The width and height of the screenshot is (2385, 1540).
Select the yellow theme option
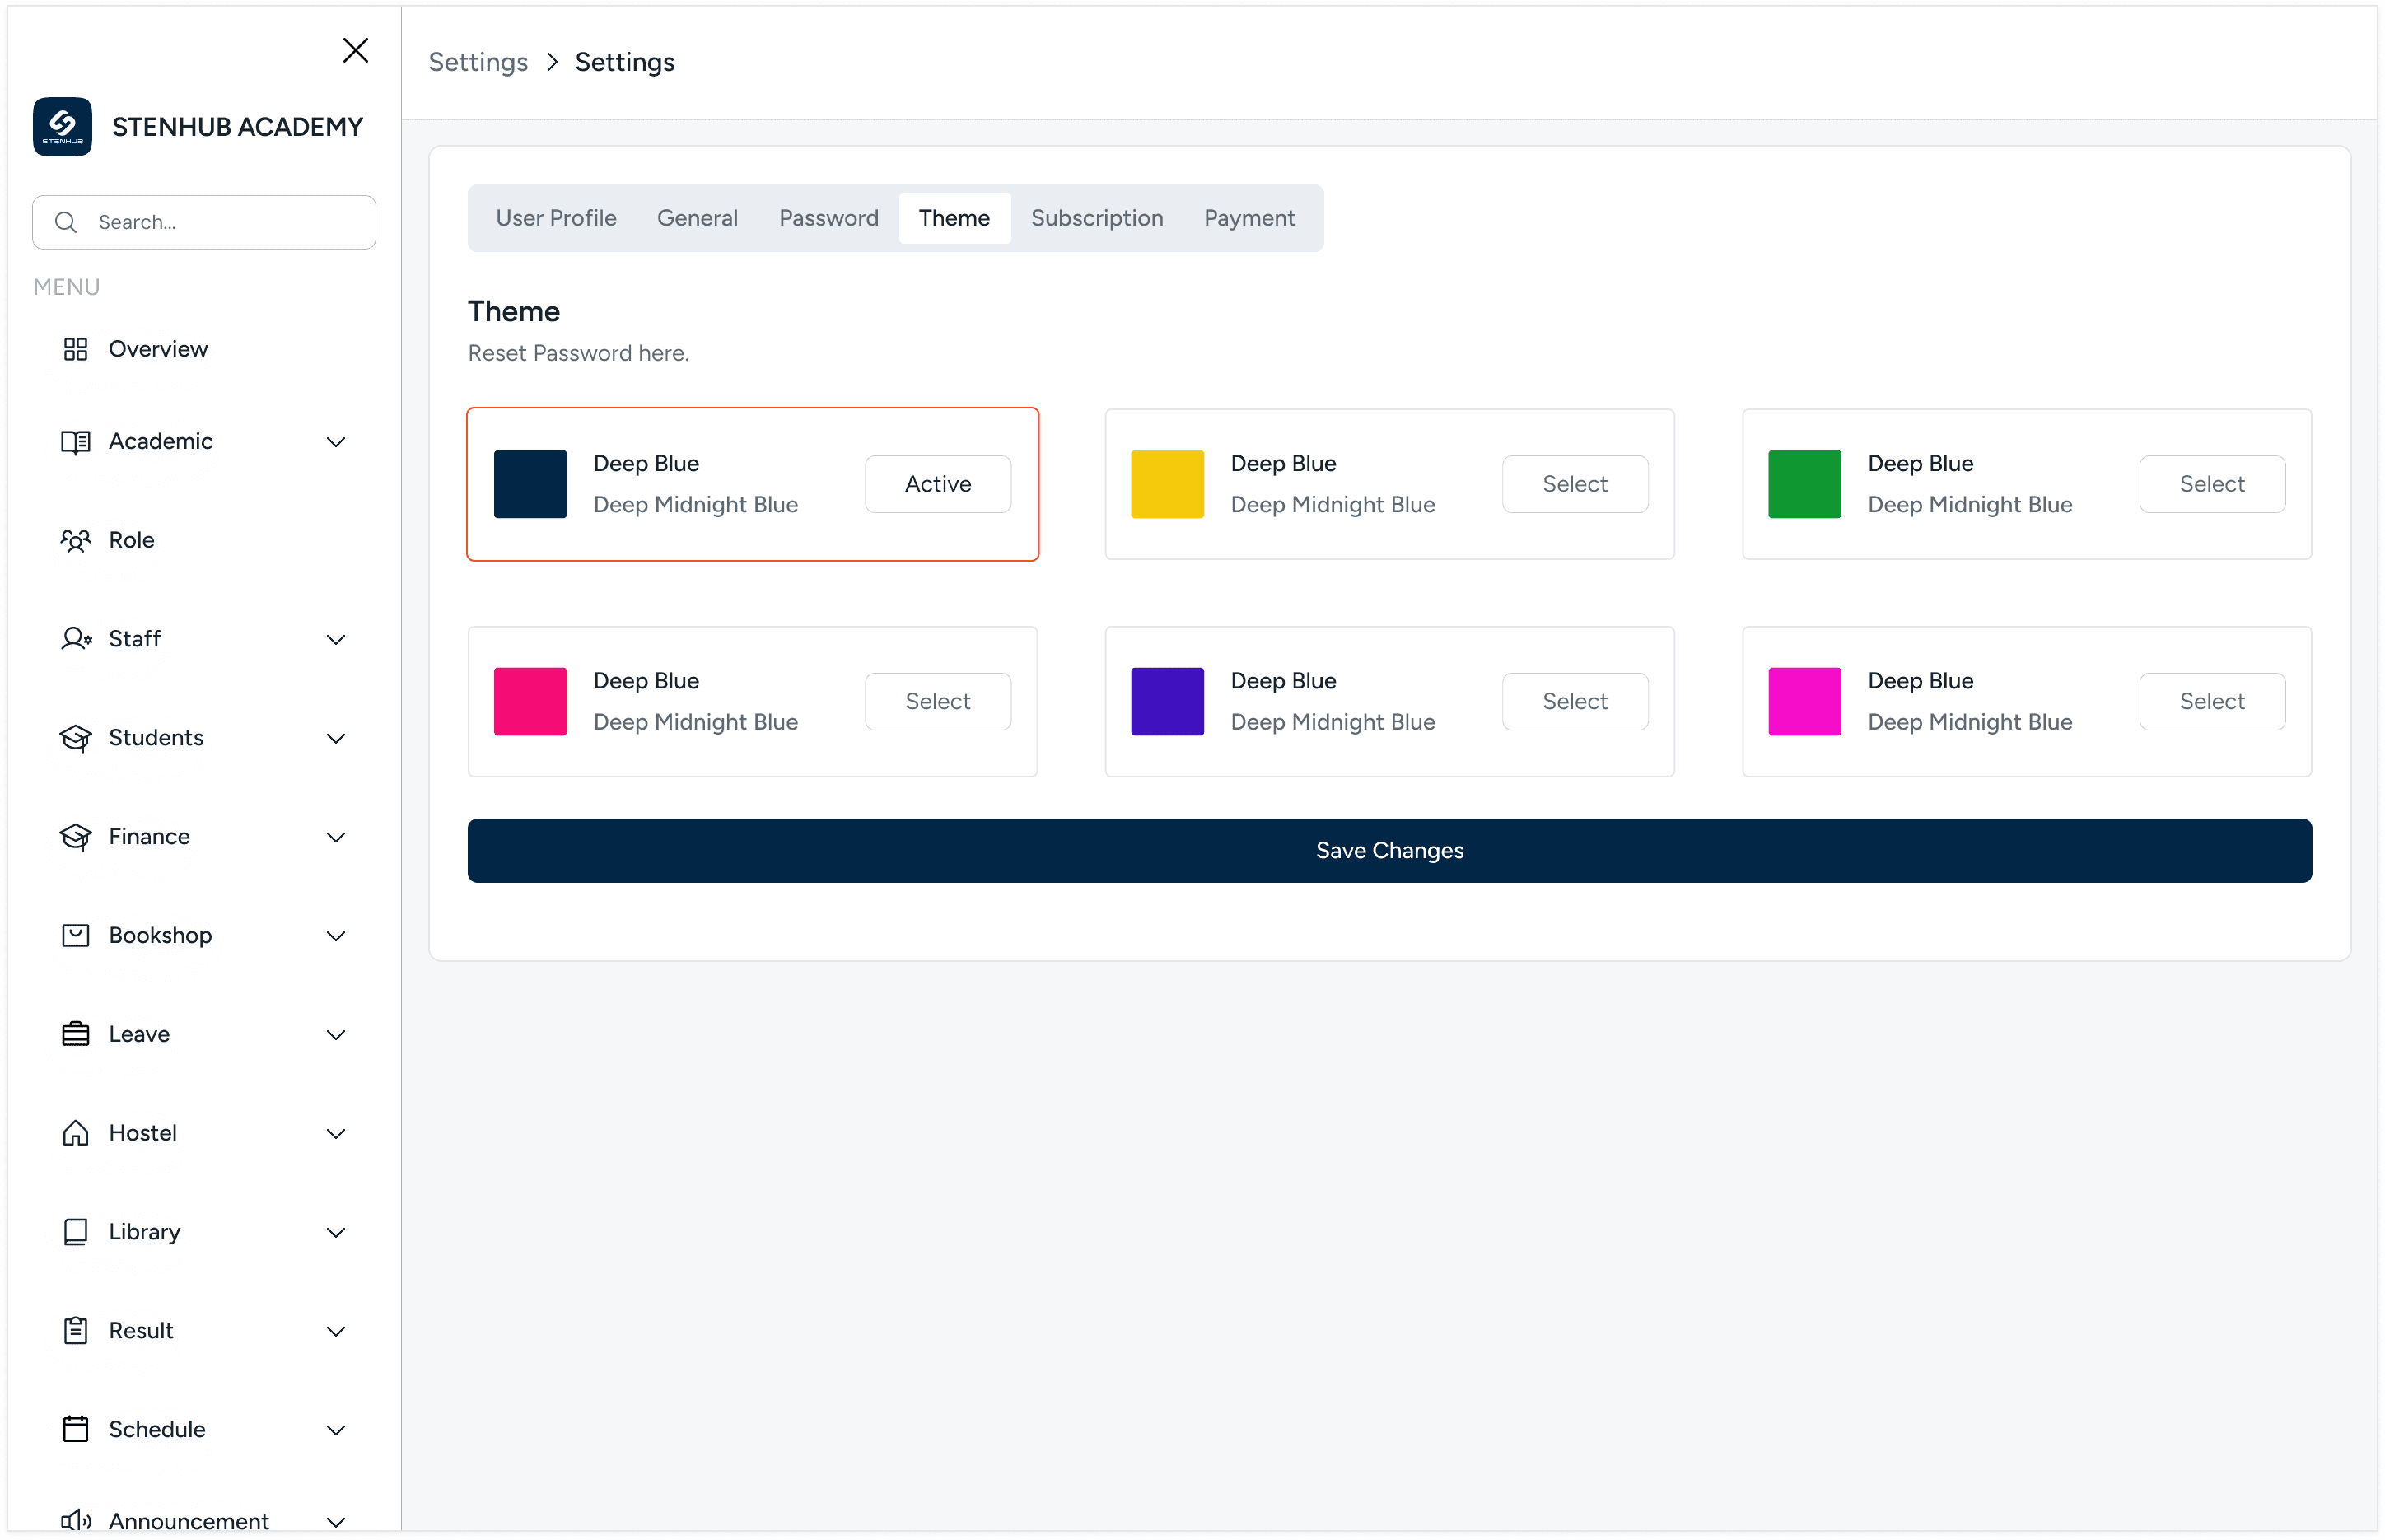click(x=1574, y=484)
